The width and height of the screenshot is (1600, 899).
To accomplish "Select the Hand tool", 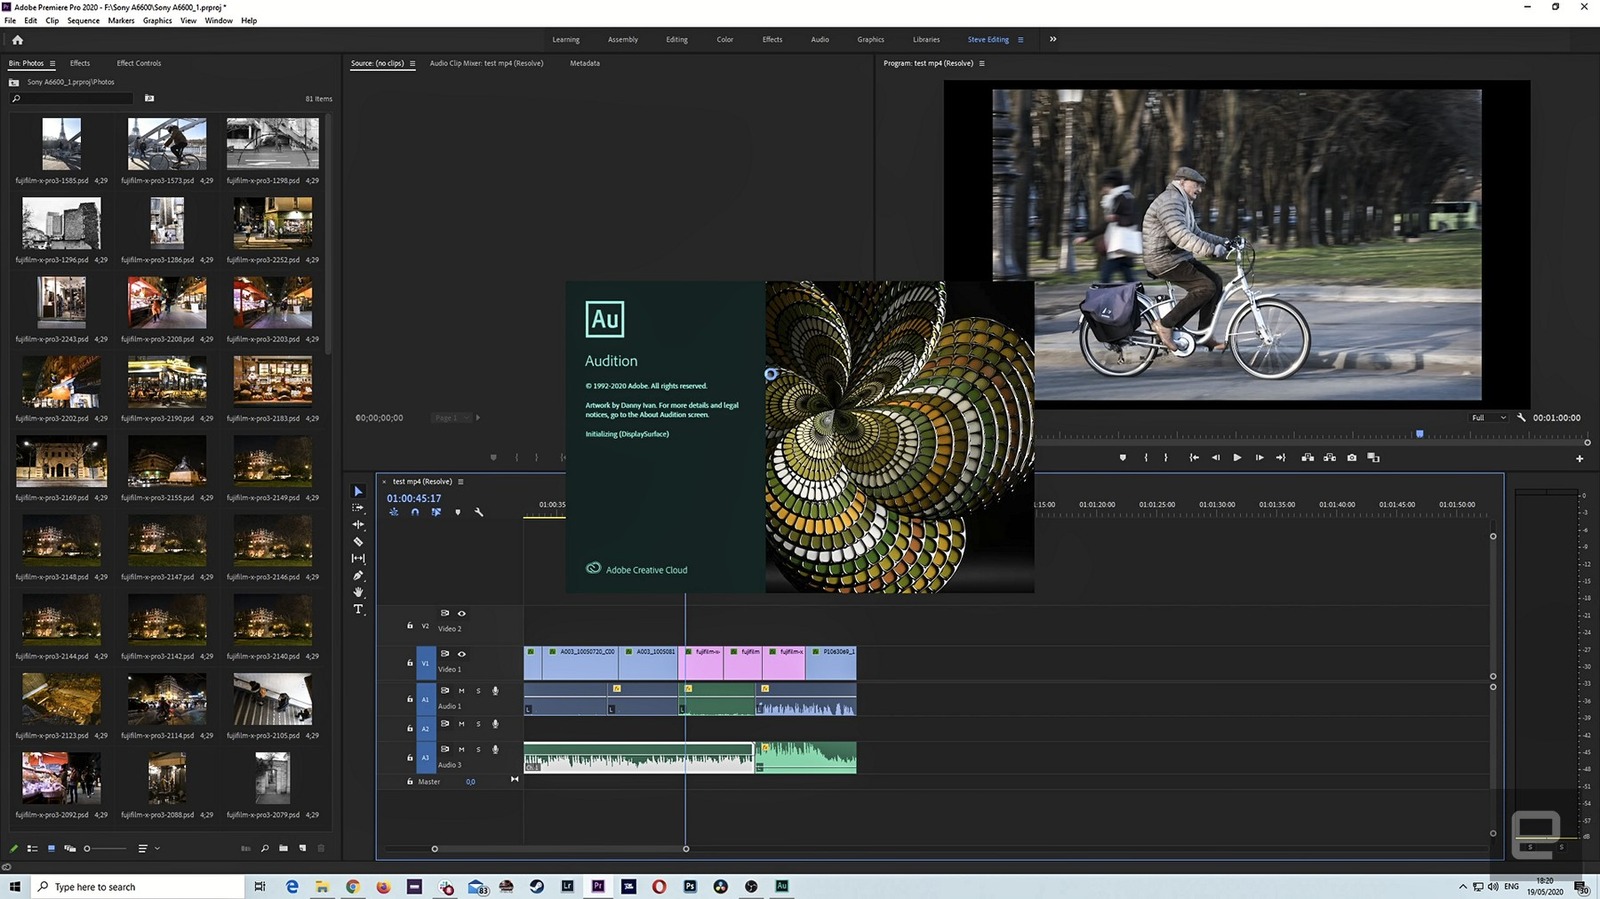I will click(358, 593).
